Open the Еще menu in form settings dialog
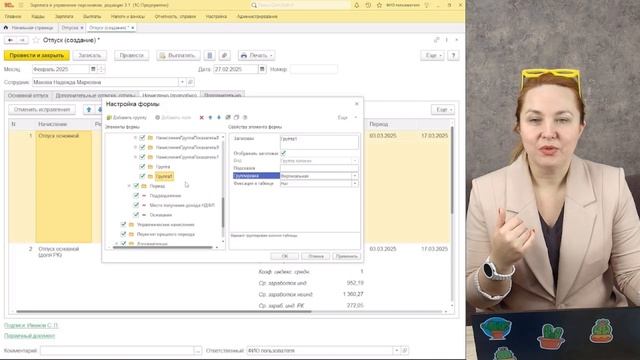This screenshot has width=640, height=360. (347, 118)
